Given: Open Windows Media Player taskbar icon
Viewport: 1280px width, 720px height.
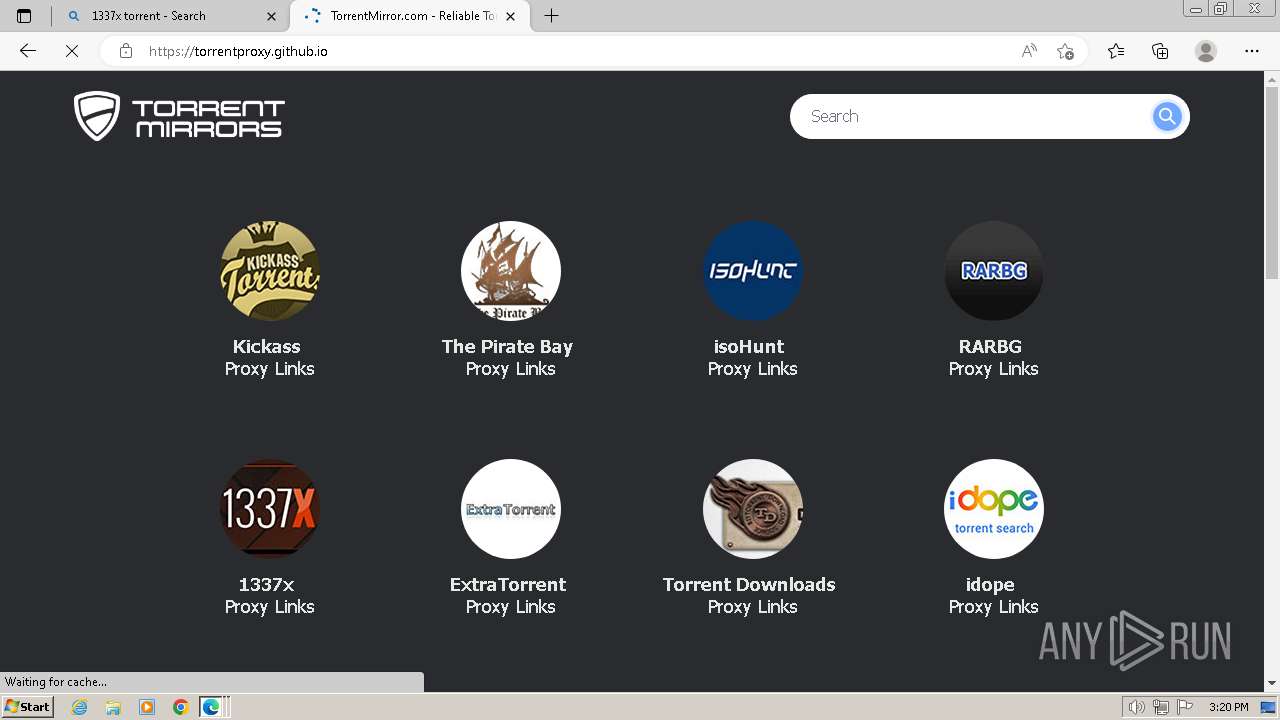Looking at the screenshot, I should pos(147,707).
